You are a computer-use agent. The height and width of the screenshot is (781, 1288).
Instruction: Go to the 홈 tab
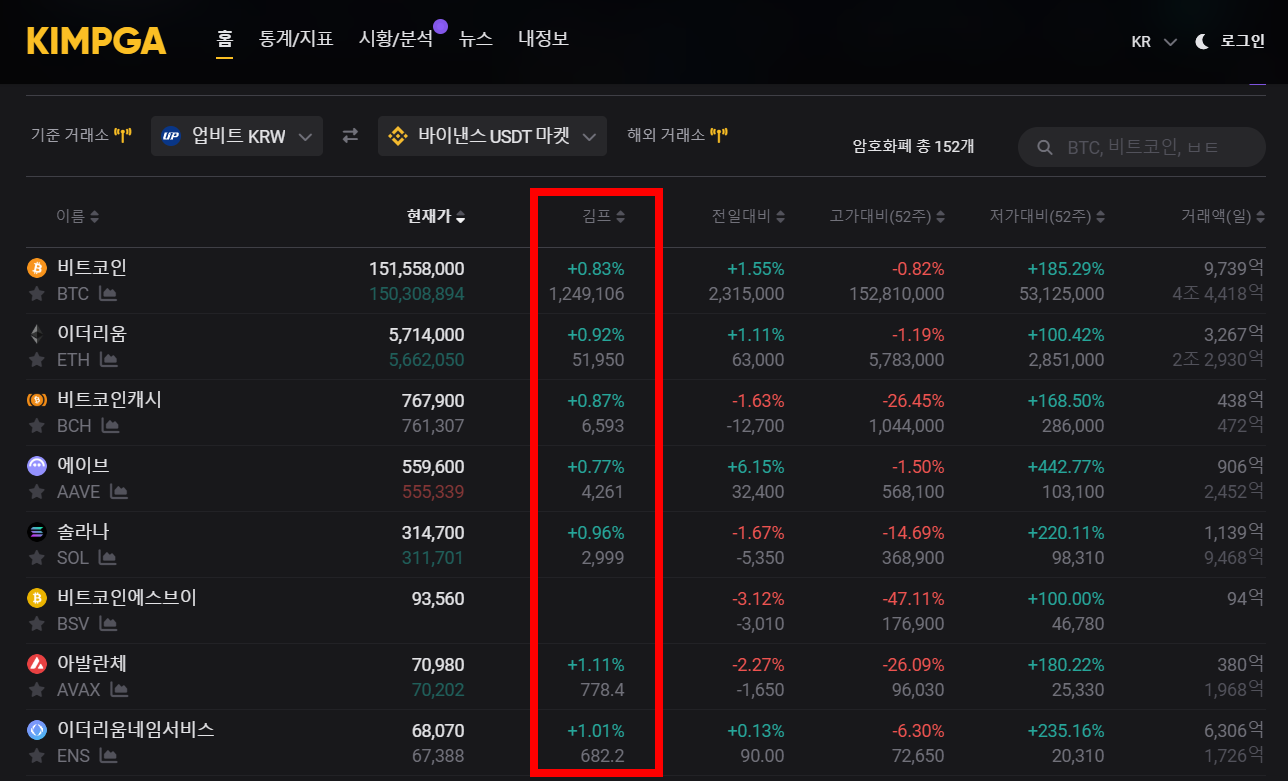pos(225,40)
